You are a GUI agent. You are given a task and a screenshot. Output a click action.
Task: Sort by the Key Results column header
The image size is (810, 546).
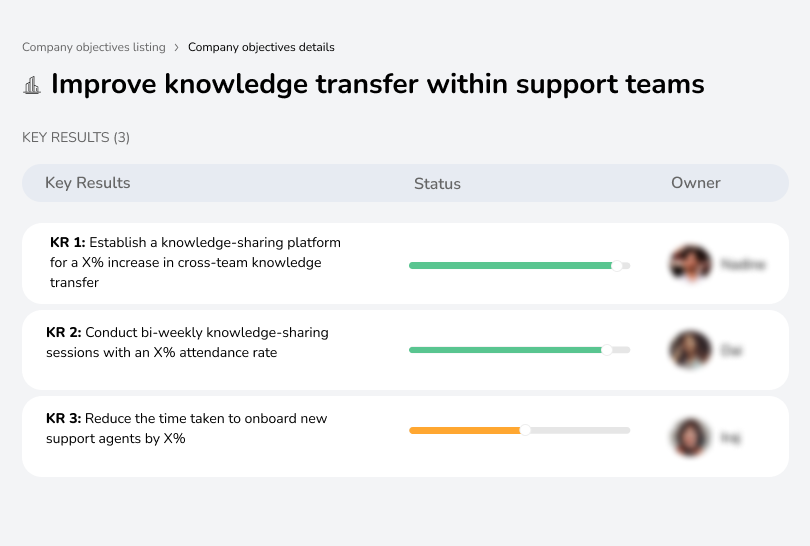click(x=88, y=183)
